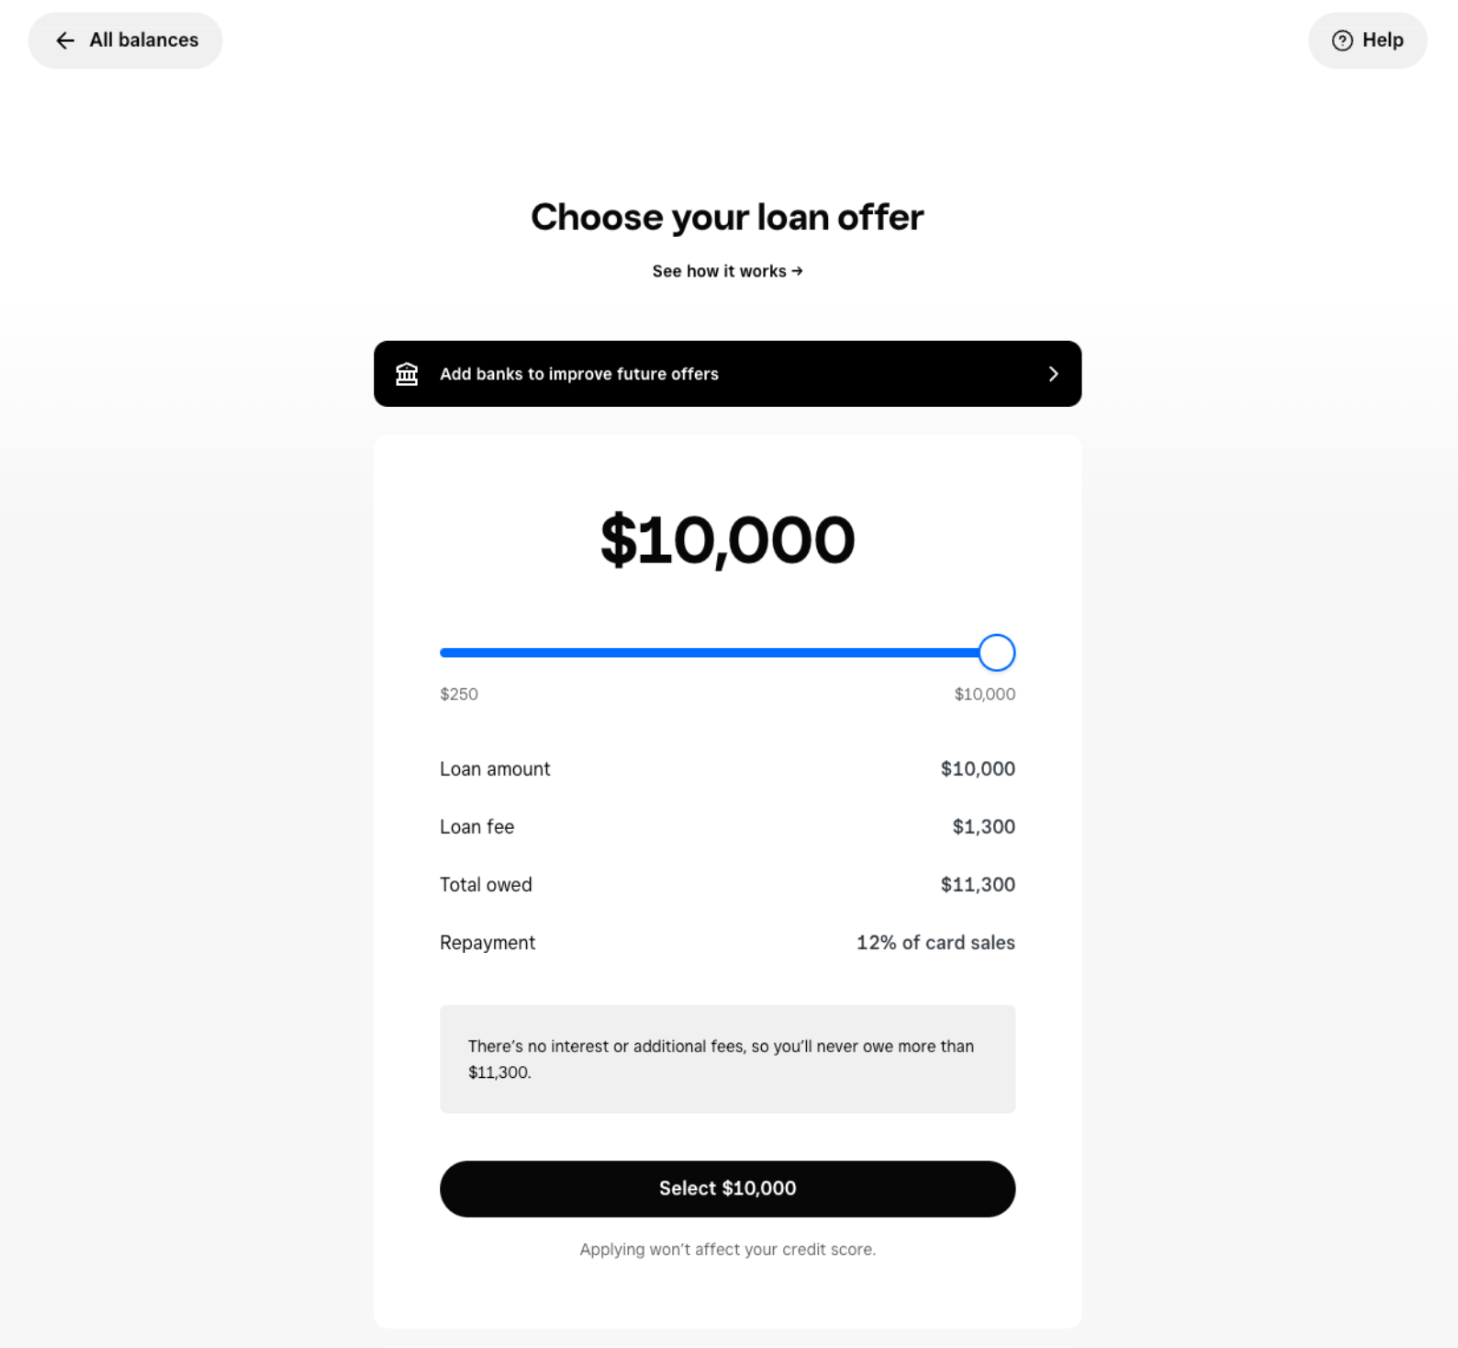Click the no-interest disclaimer box

click(x=727, y=1059)
